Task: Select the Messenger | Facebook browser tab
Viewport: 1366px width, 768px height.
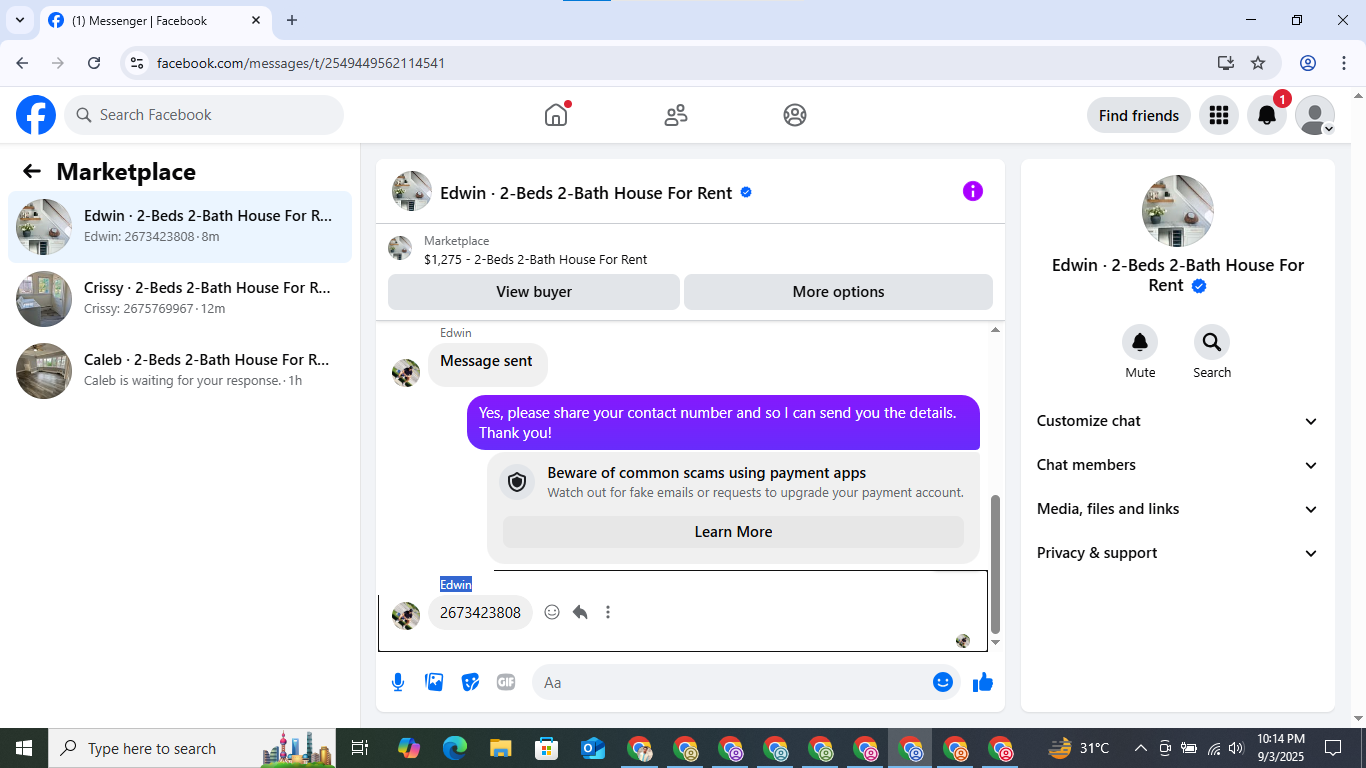Action: click(155, 20)
